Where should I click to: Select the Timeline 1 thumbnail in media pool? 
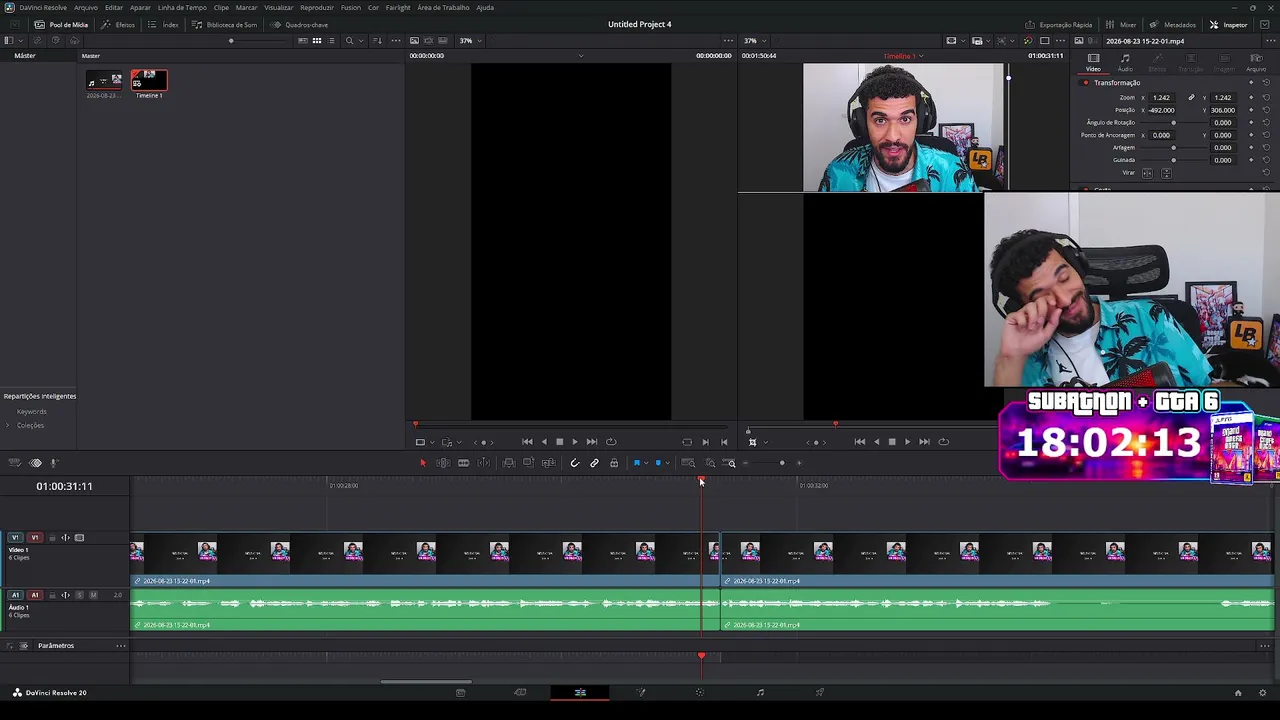(x=149, y=81)
